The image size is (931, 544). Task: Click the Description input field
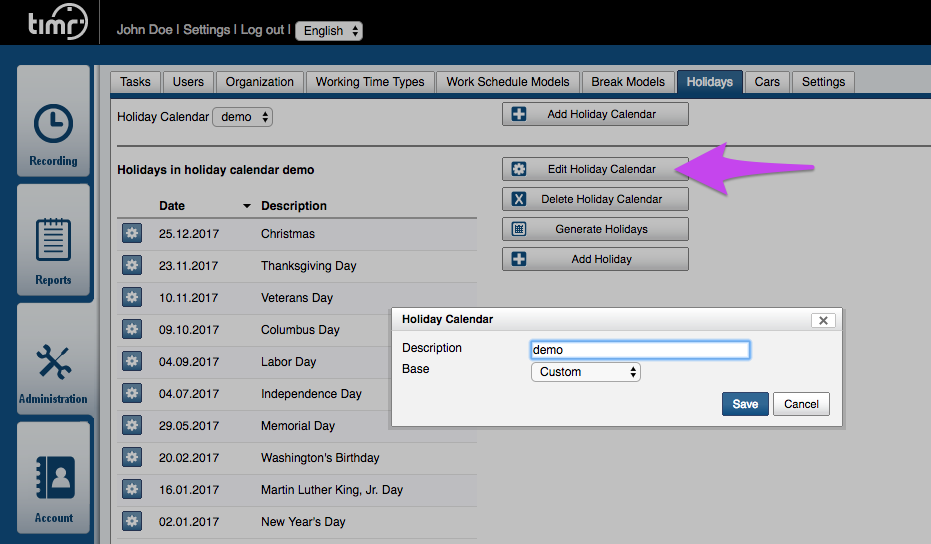[x=639, y=350]
